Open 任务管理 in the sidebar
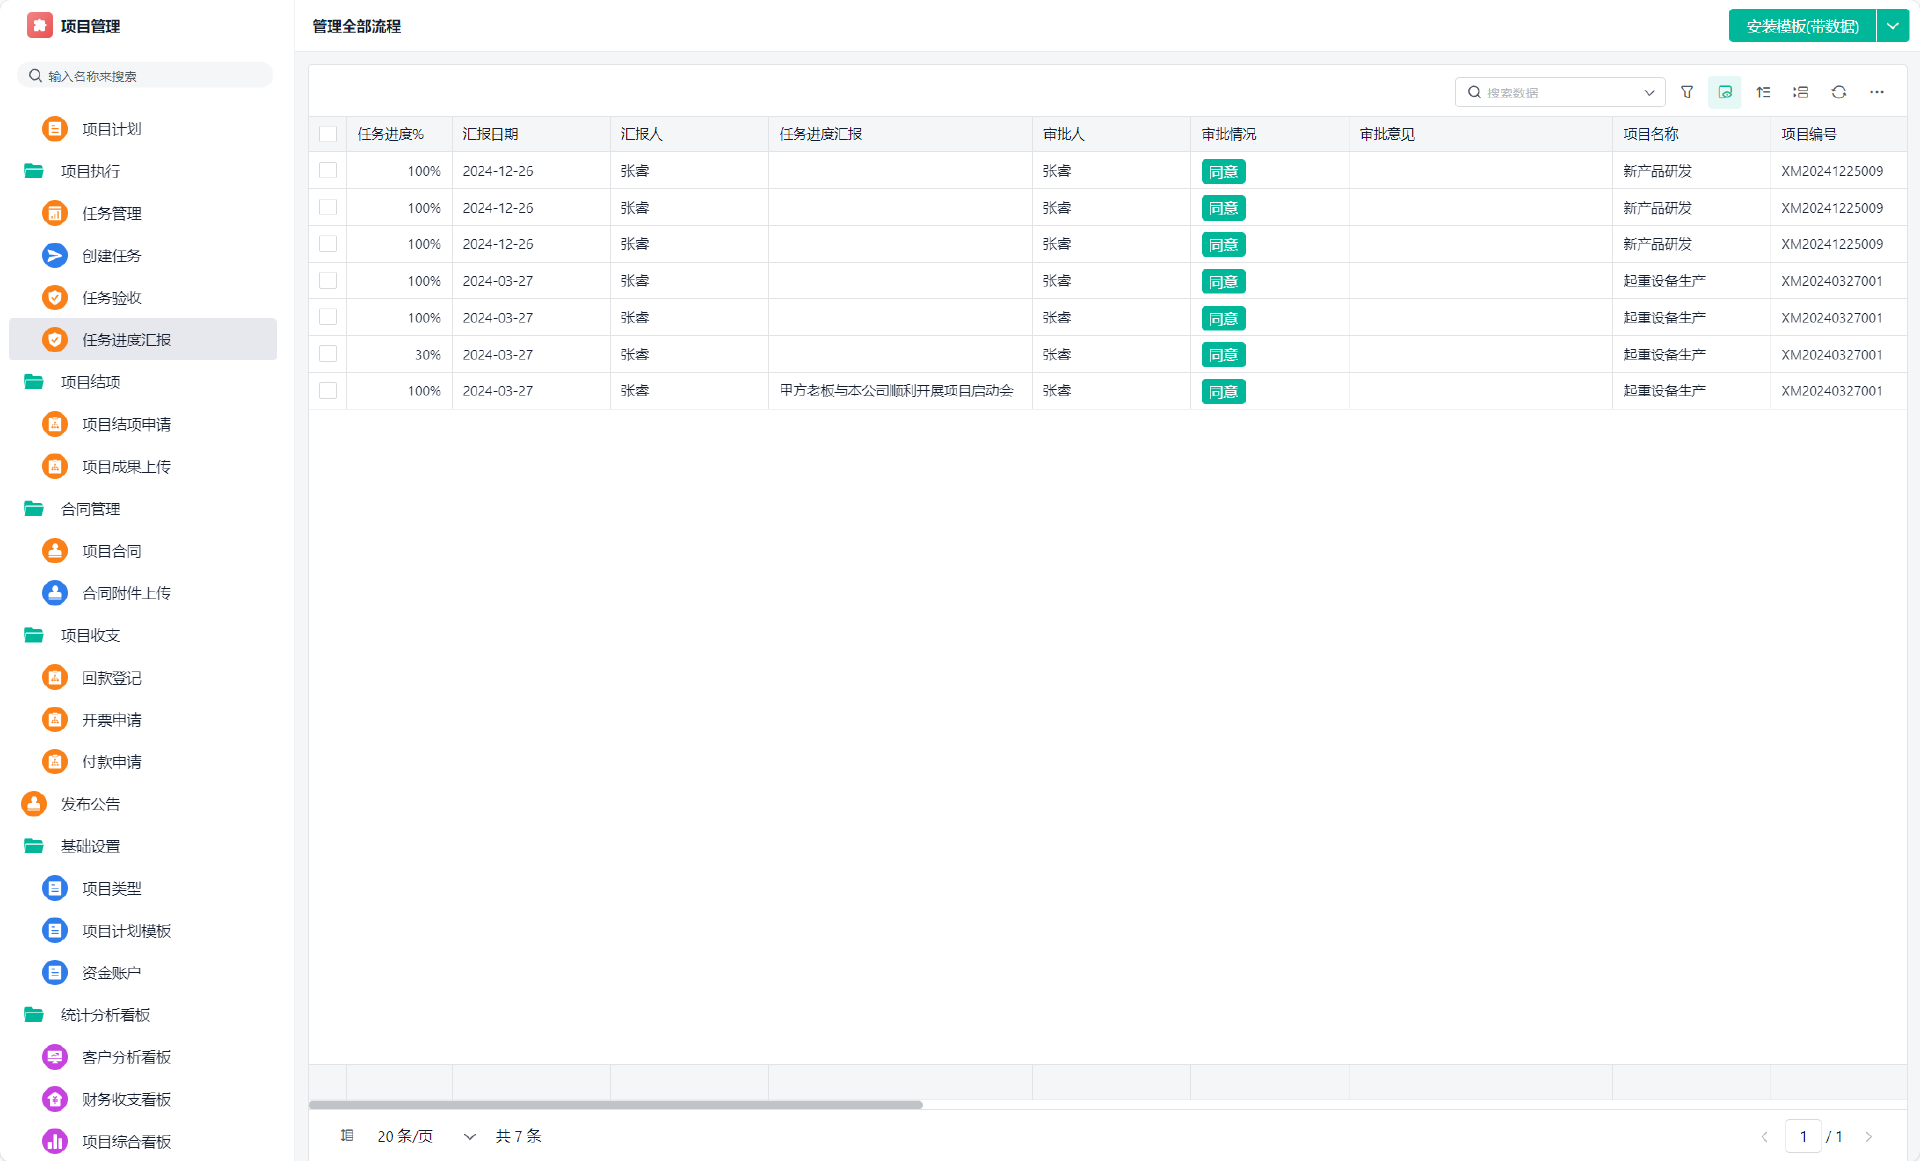Viewport: 1920px width, 1161px height. coord(112,214)
